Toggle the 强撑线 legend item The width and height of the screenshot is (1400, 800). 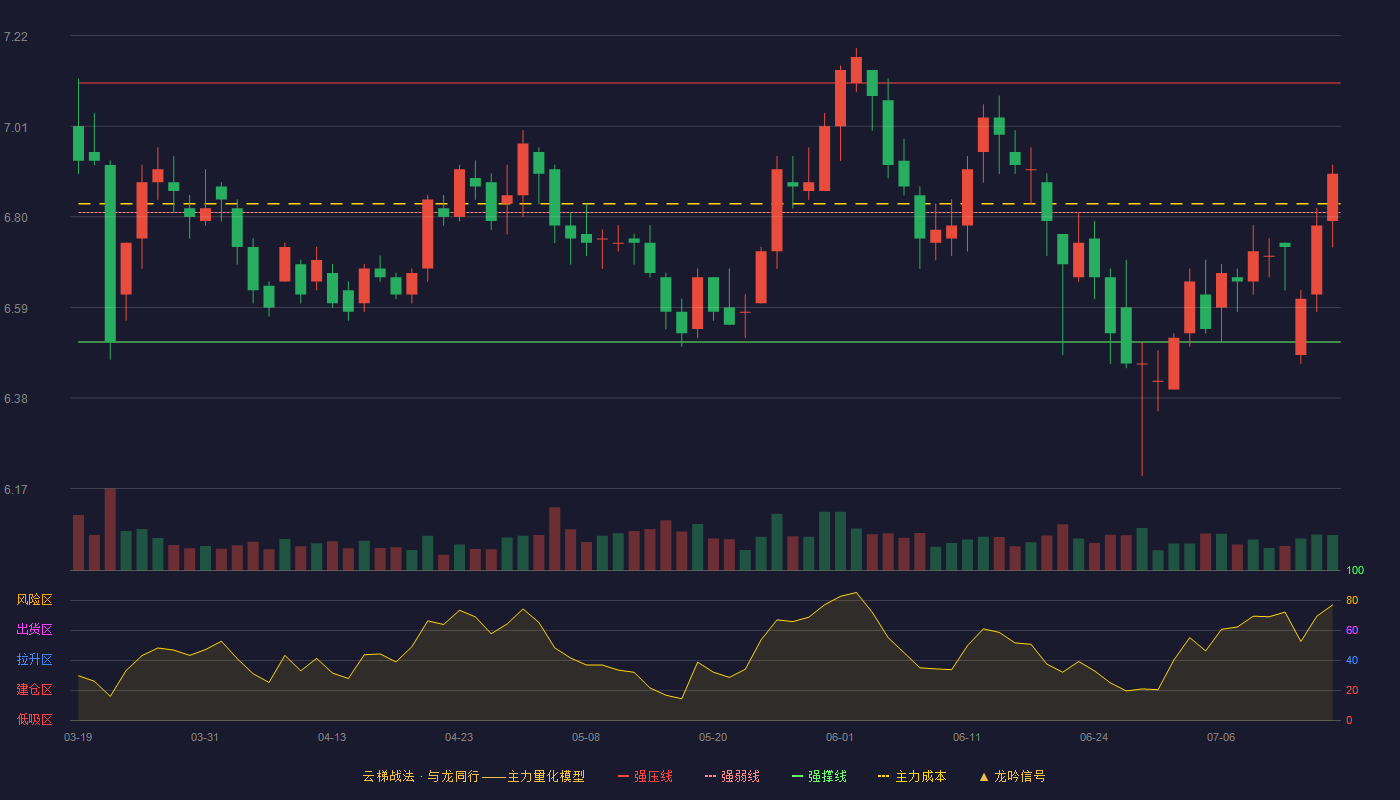[x=819, y=776]
